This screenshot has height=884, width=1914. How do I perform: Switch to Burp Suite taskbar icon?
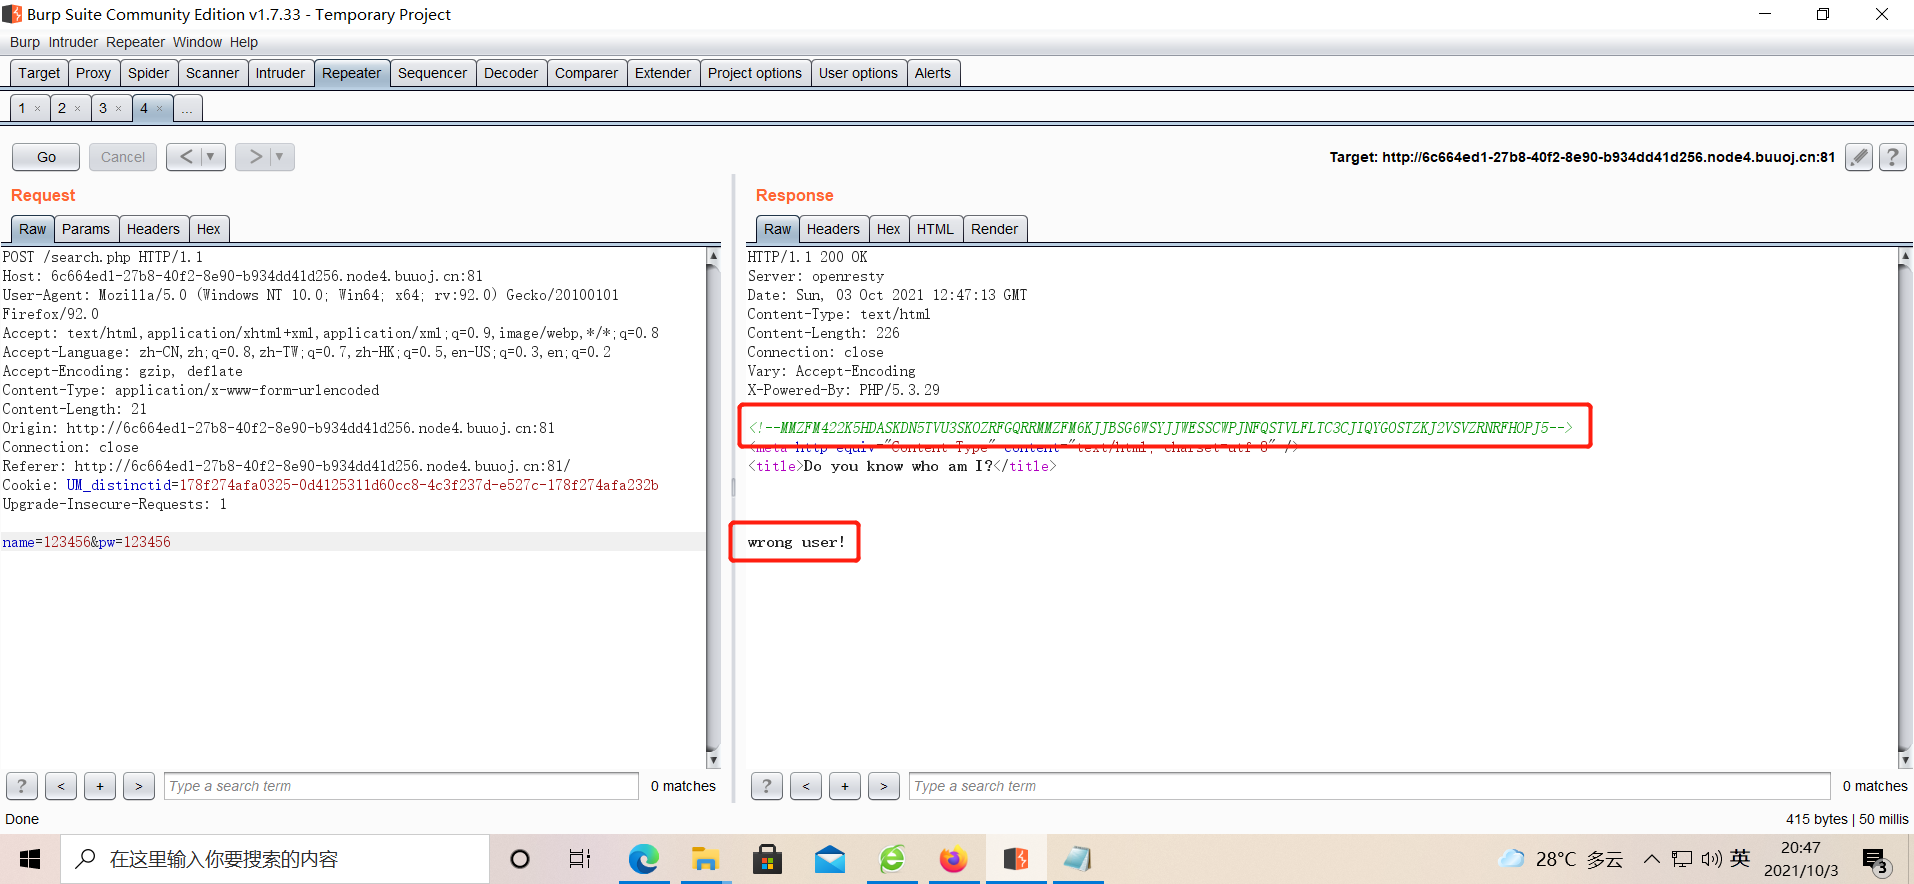pyautogui.click(x=1016, y=859)
